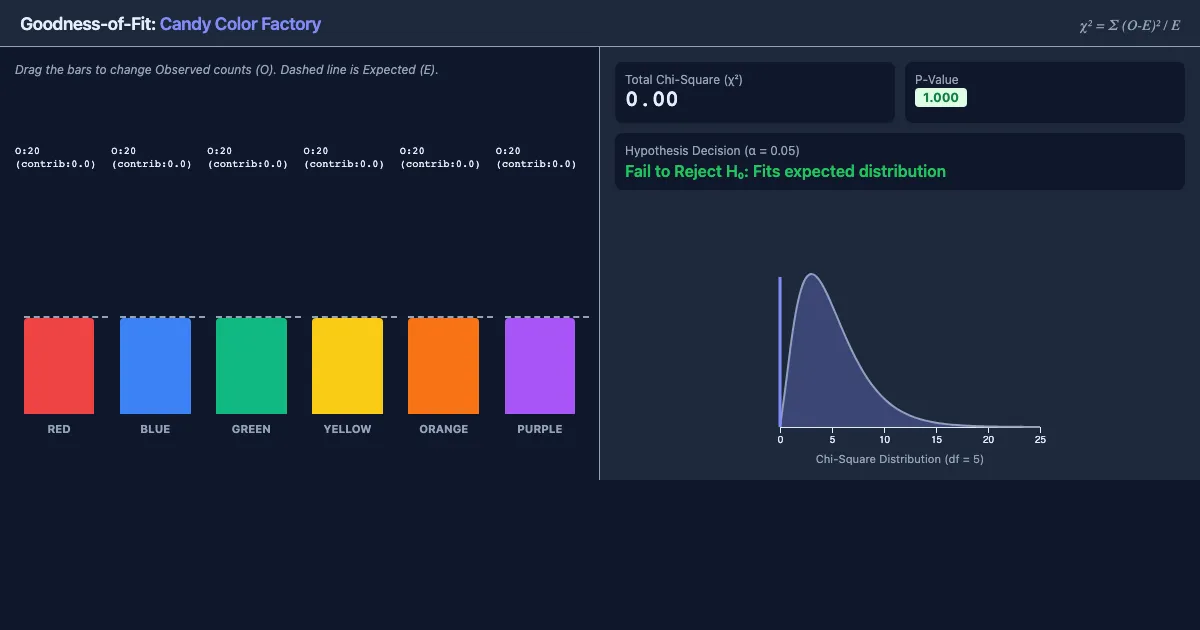Click the Hypothesis Decision (α = 0.05) label
Screen dimensions: 1200x630
point(712,151)
